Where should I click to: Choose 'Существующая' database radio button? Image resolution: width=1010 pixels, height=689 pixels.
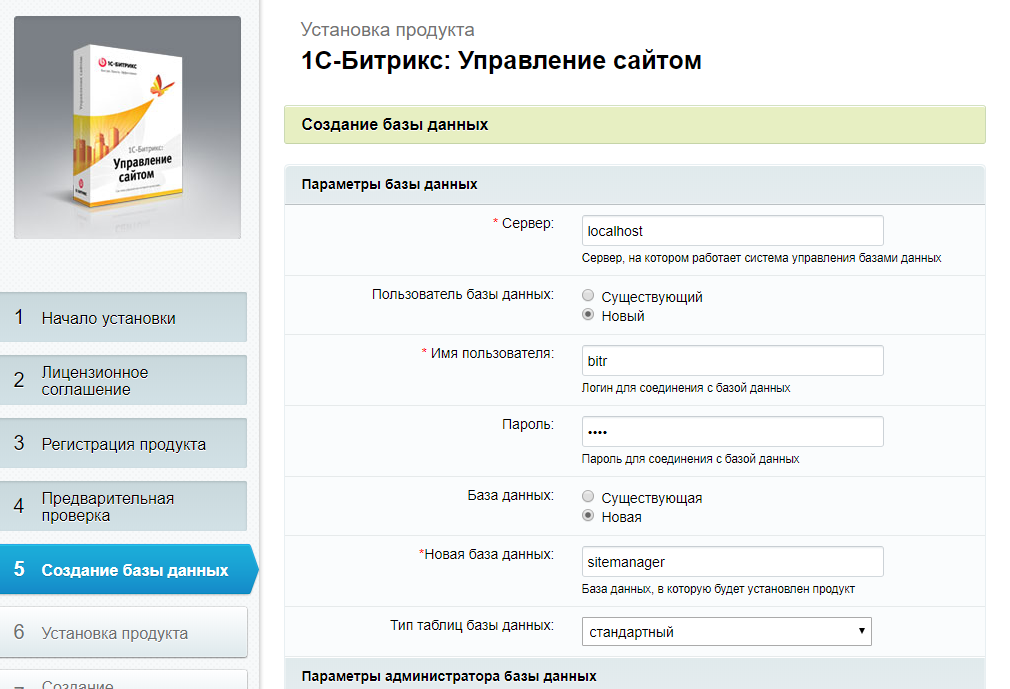click(587, 496)
